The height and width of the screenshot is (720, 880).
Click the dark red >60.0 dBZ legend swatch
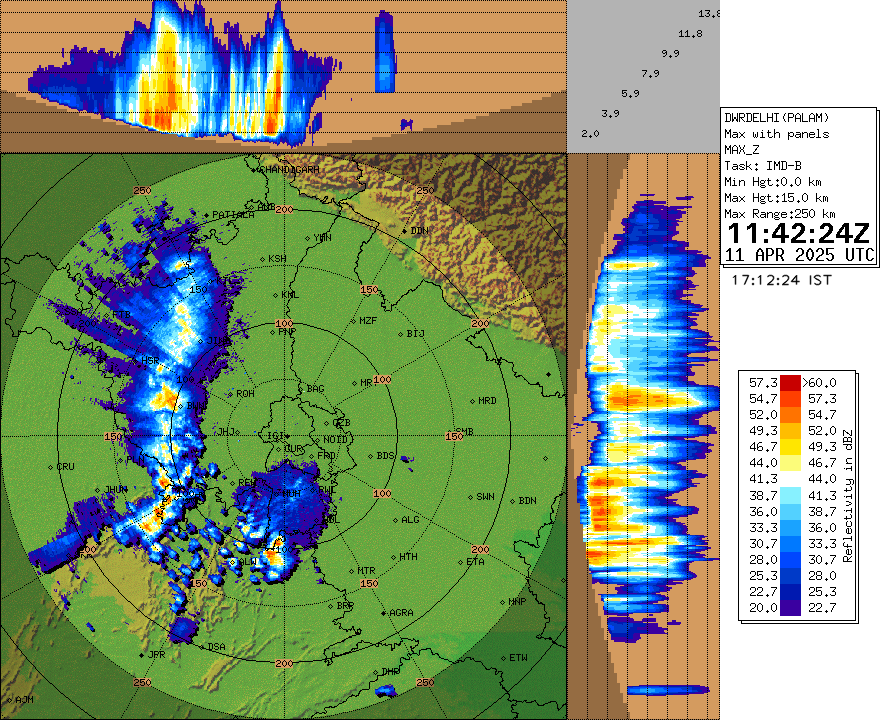(790, 383)
